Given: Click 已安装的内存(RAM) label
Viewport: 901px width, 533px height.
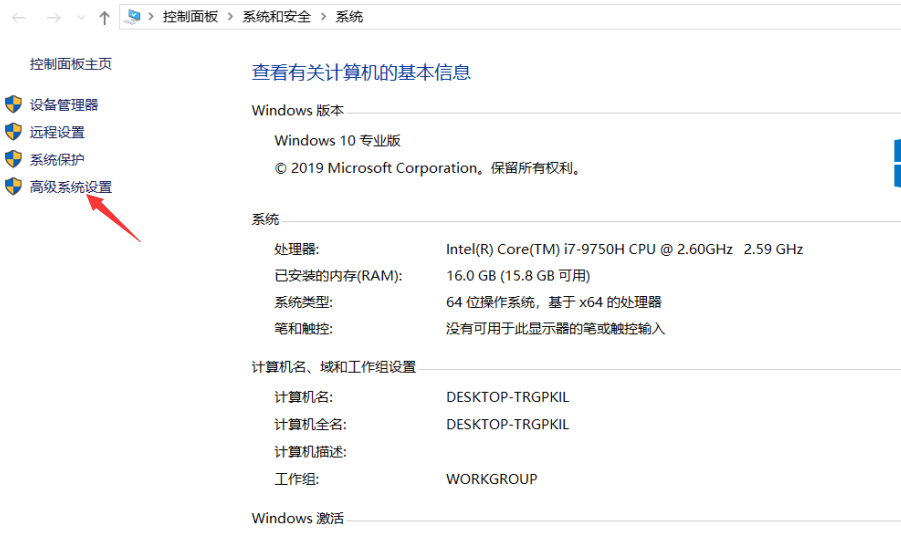Looking at the screenshot, I should pyautogui.click(x=338, y=276).
